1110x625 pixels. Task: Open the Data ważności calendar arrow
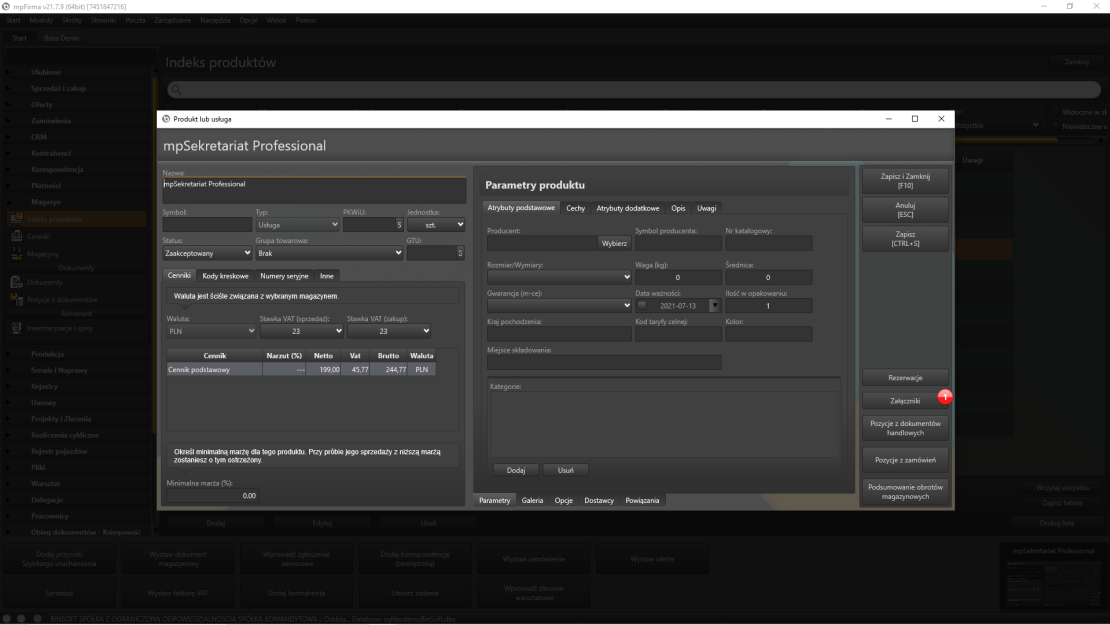(x=714, y=306)
